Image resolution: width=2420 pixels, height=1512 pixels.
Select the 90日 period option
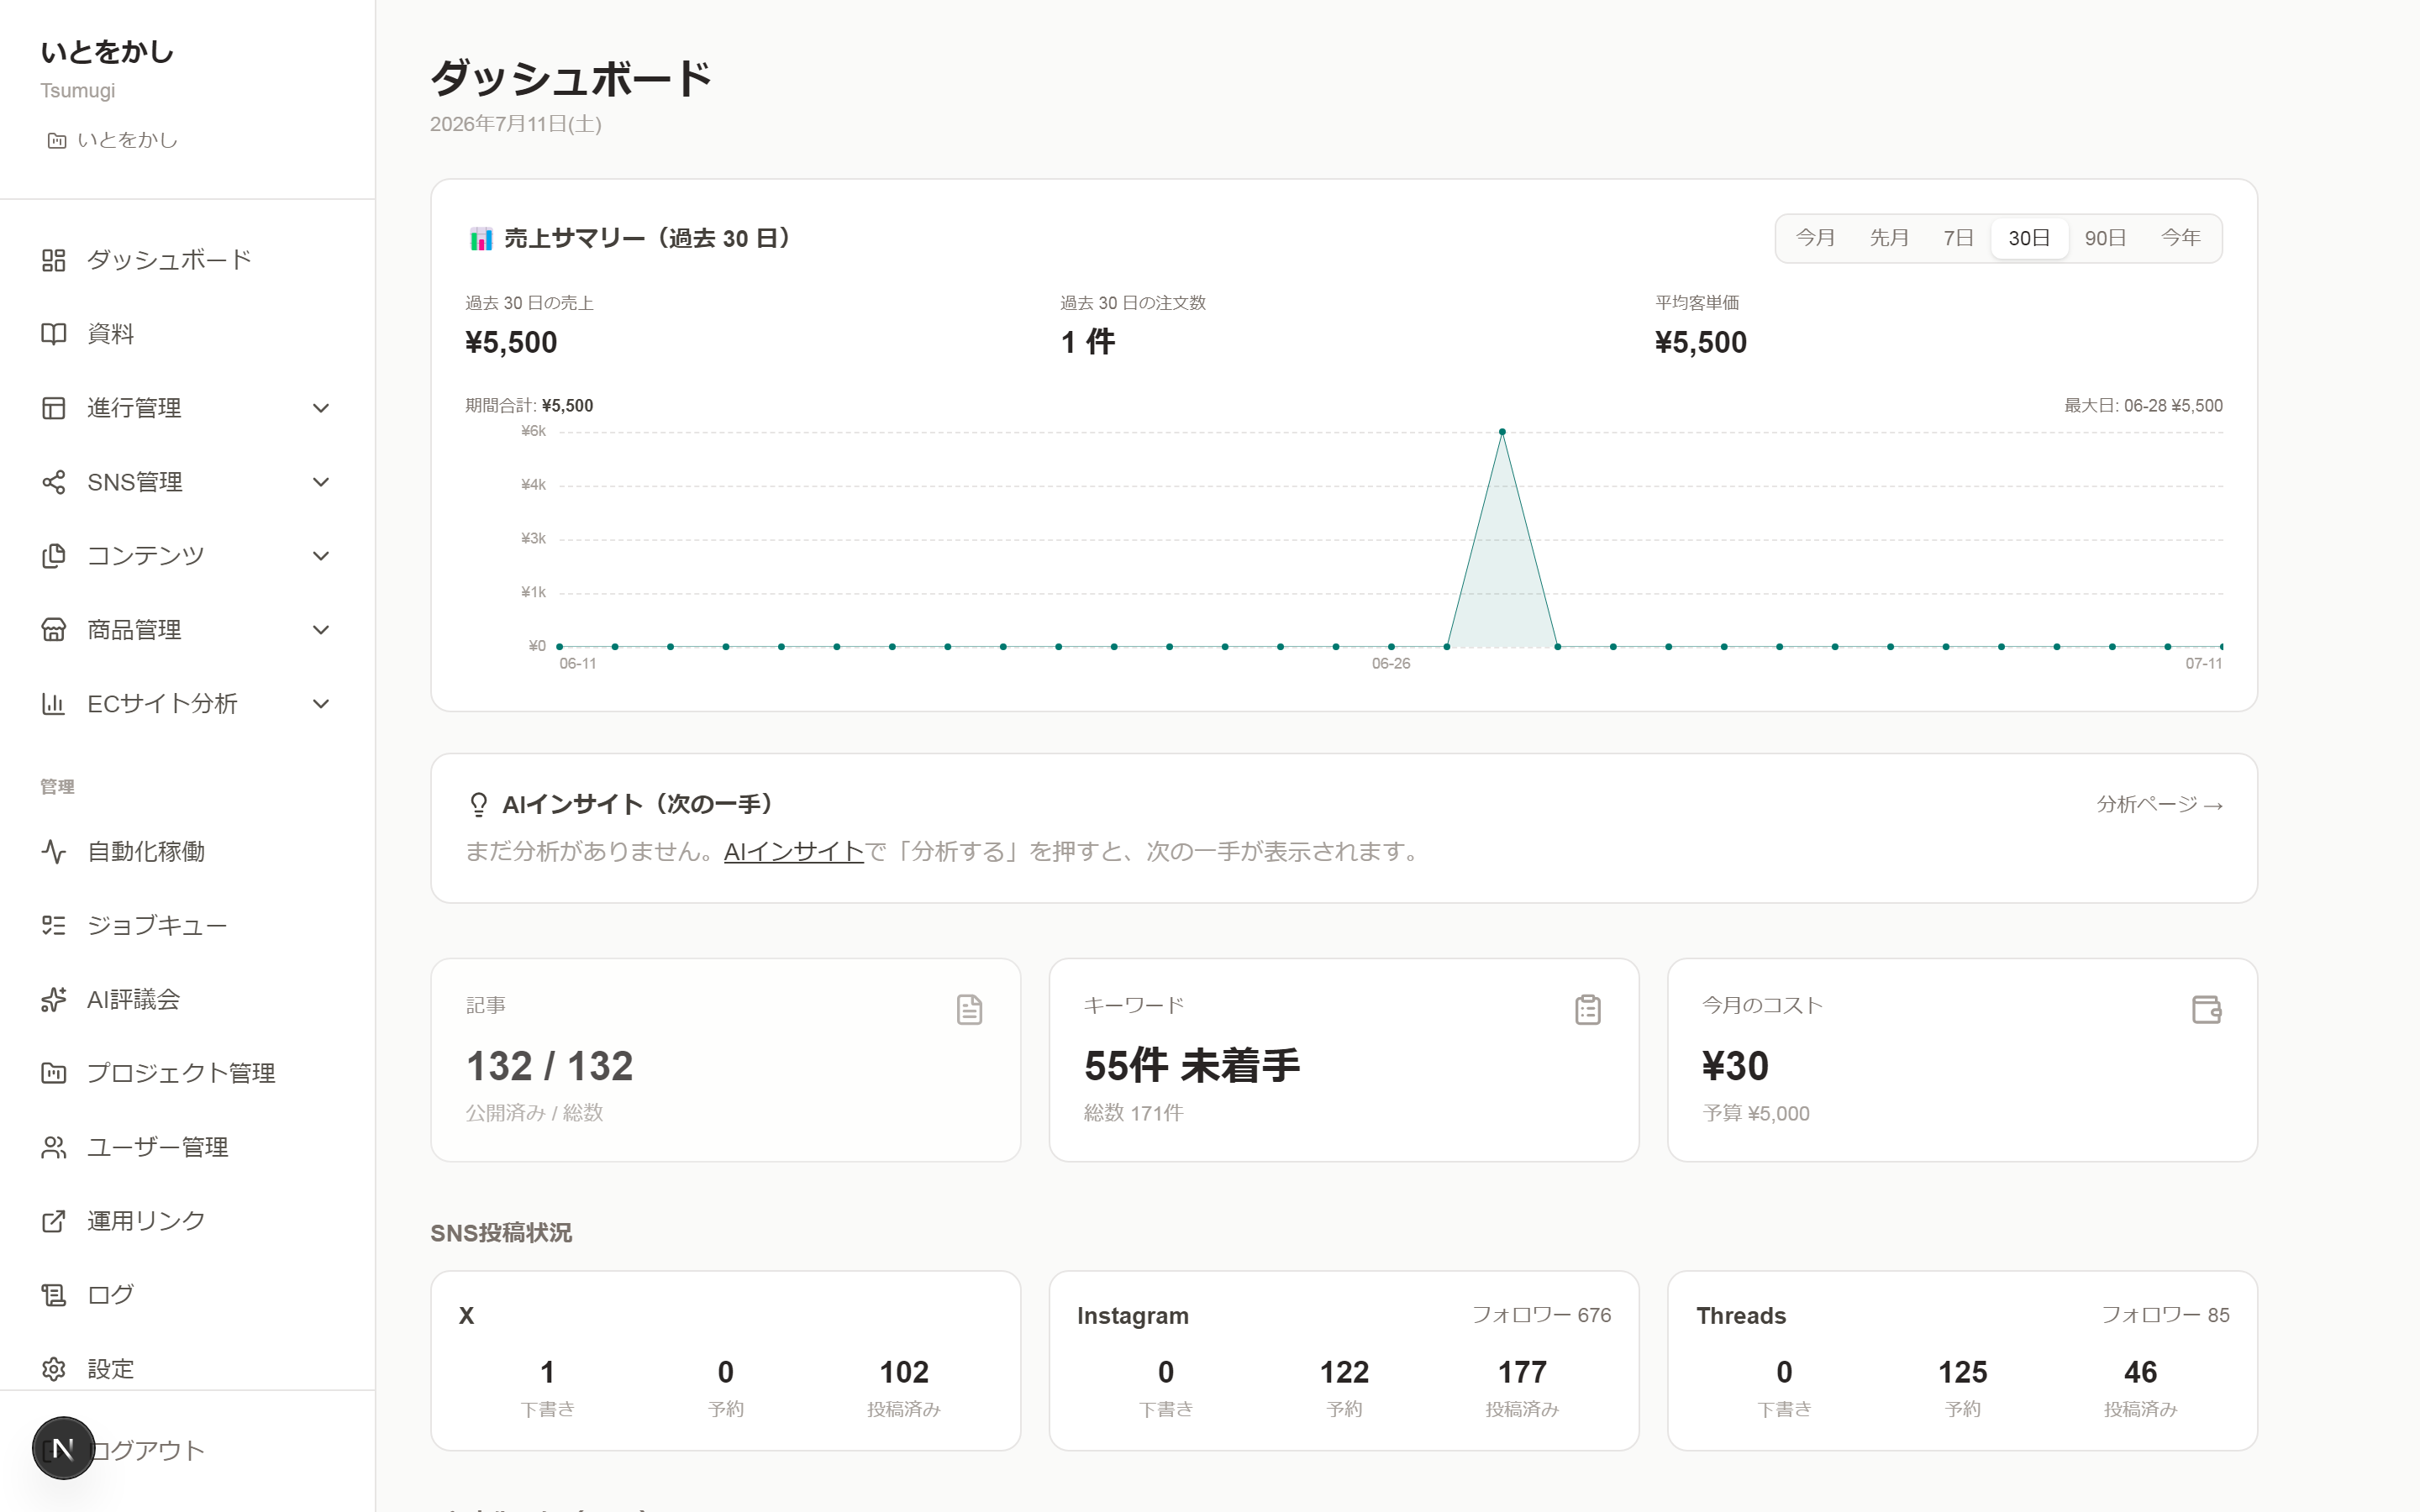2104,238
